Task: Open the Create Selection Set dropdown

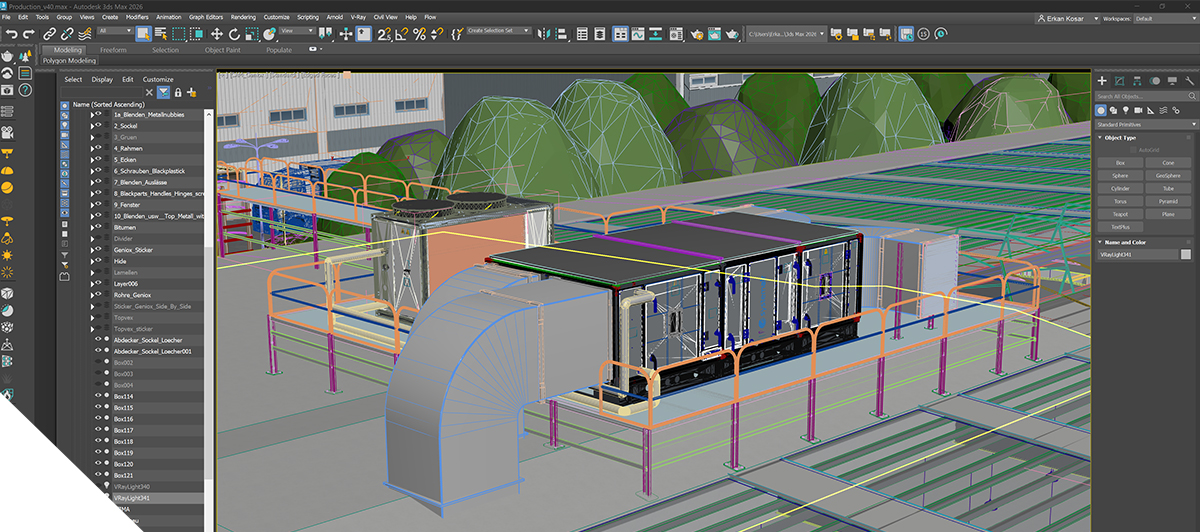Action: pos(497,31)
